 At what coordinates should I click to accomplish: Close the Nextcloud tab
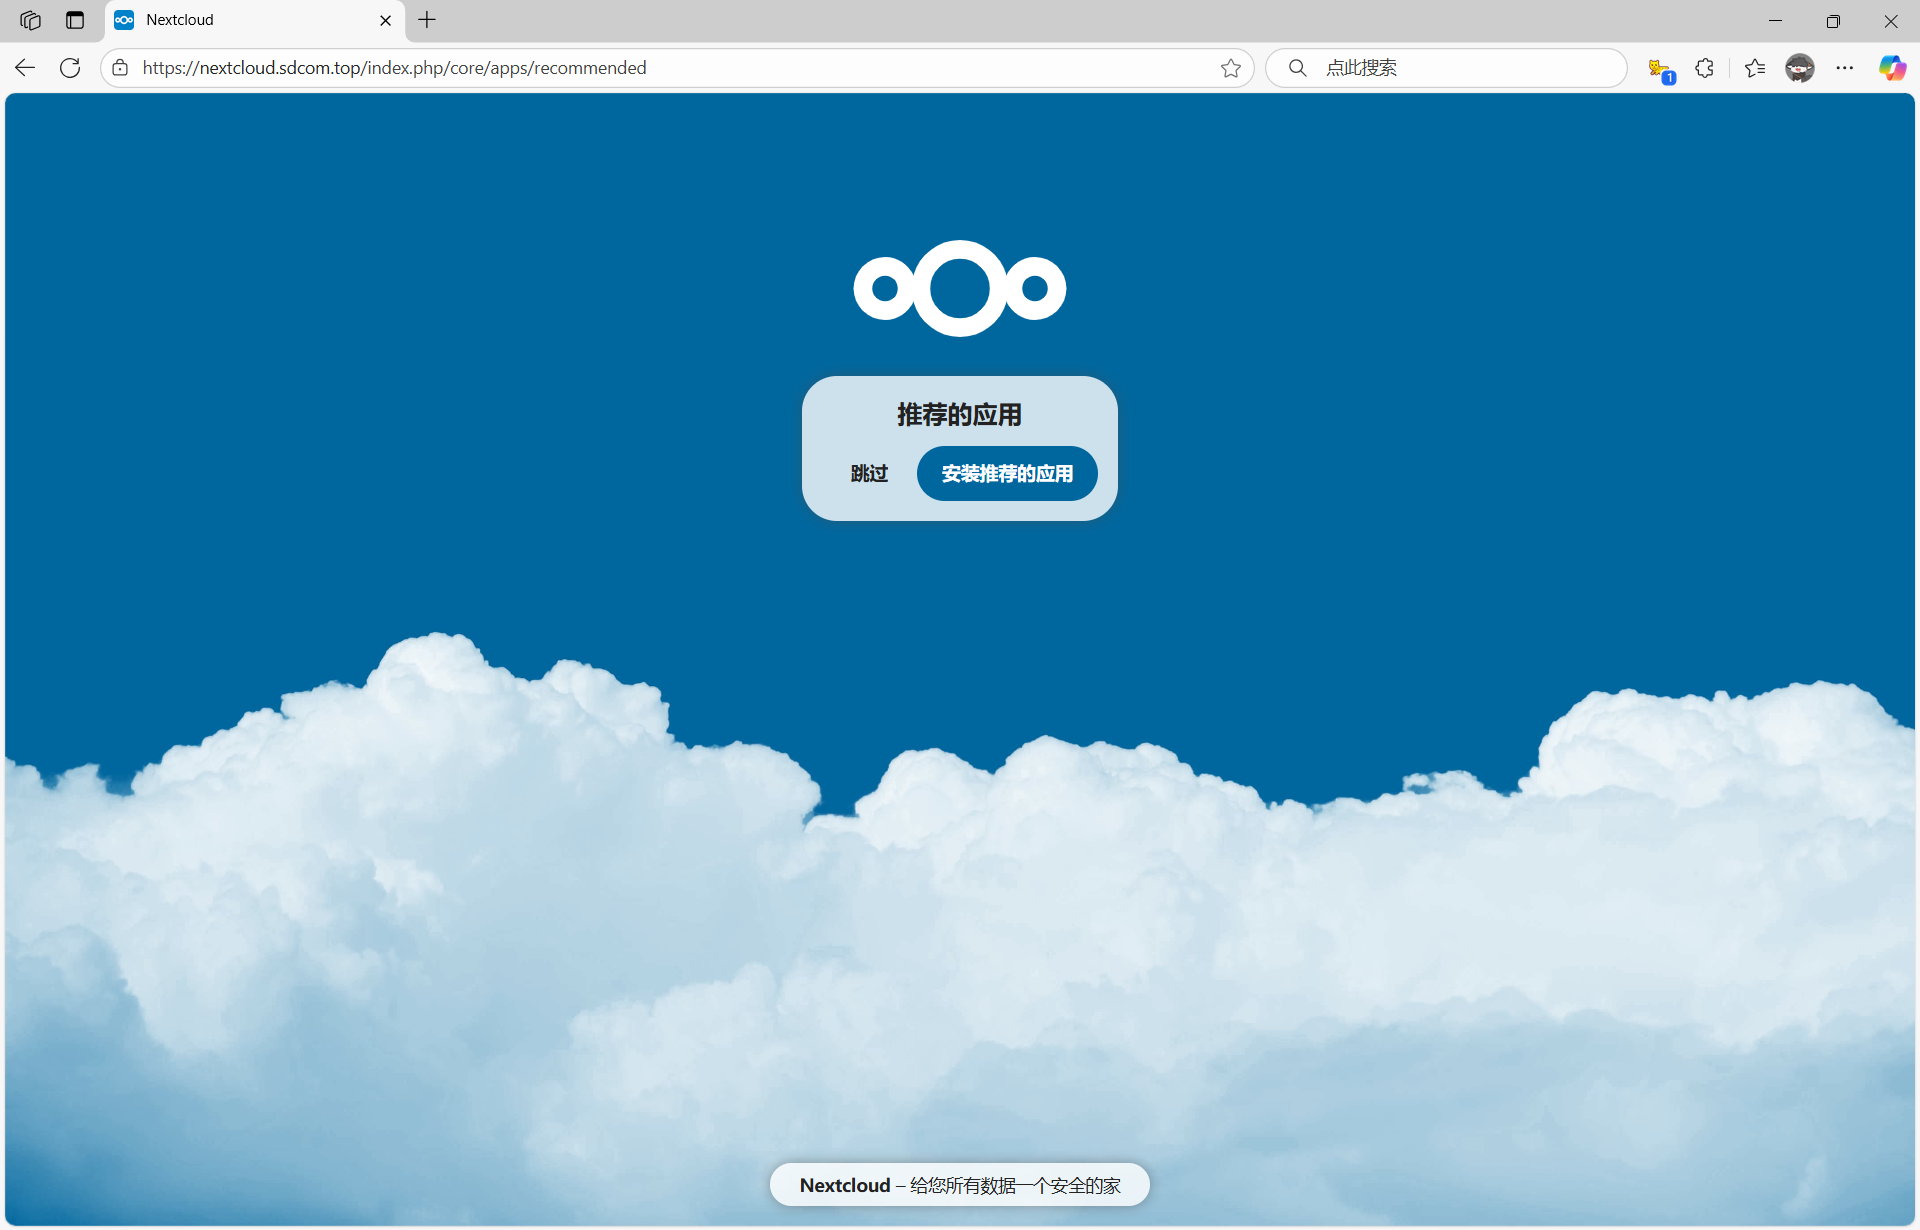385,20
